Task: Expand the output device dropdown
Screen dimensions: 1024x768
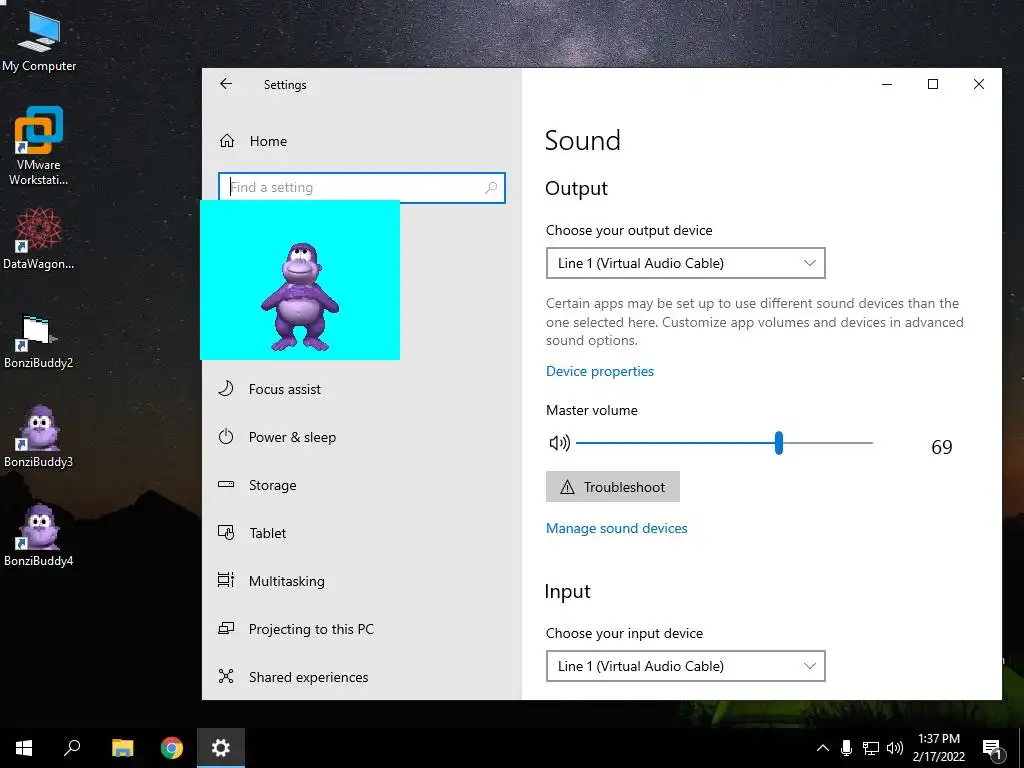Action: (686, 263)
